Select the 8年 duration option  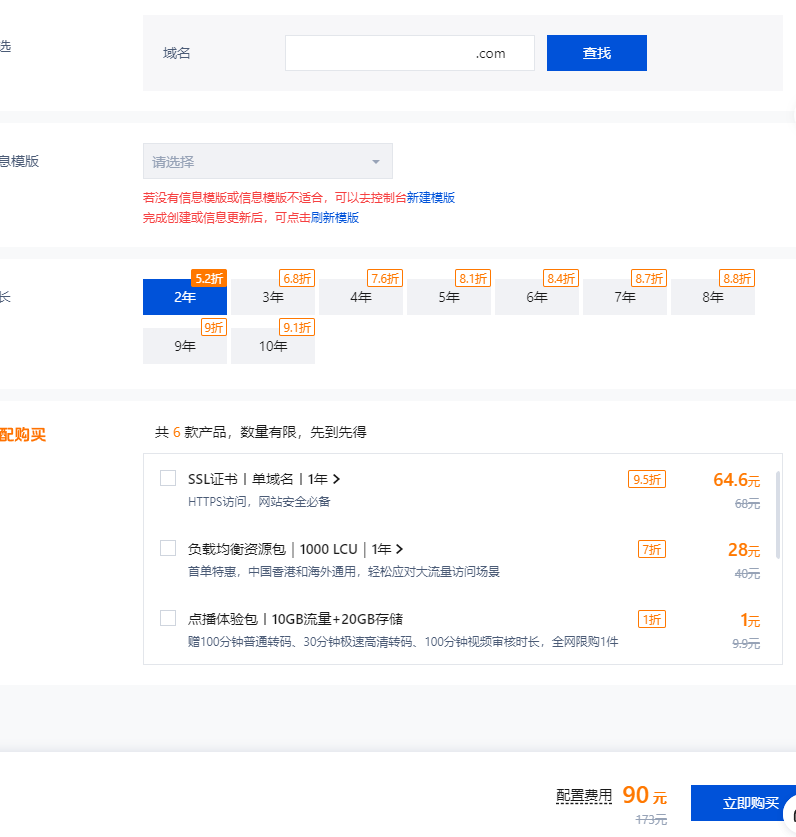pyautogui.click(x=713, y=297)
